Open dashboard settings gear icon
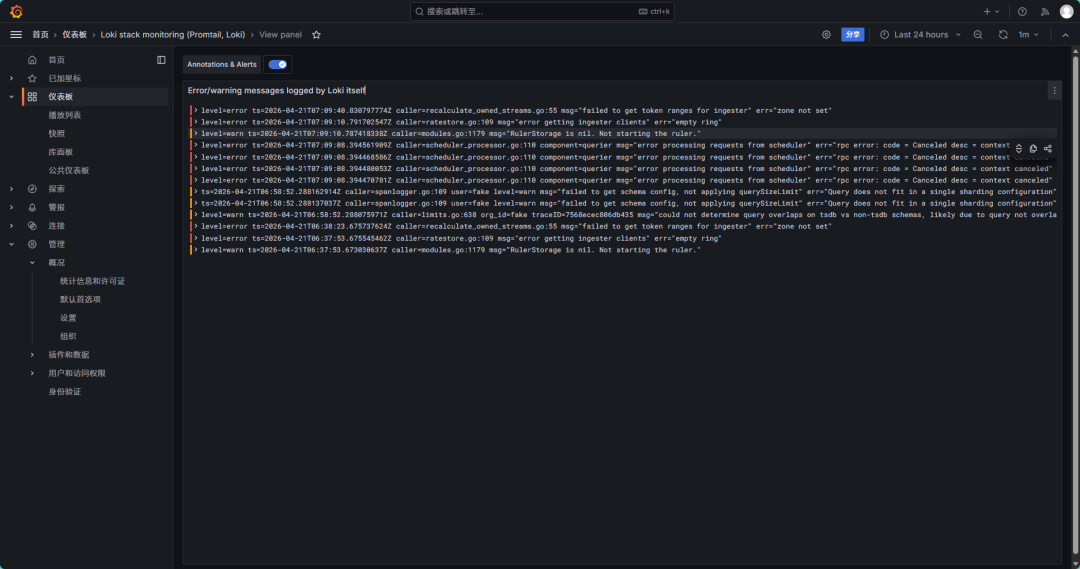This screenshot has height=569, width=1080. point(826,34)
